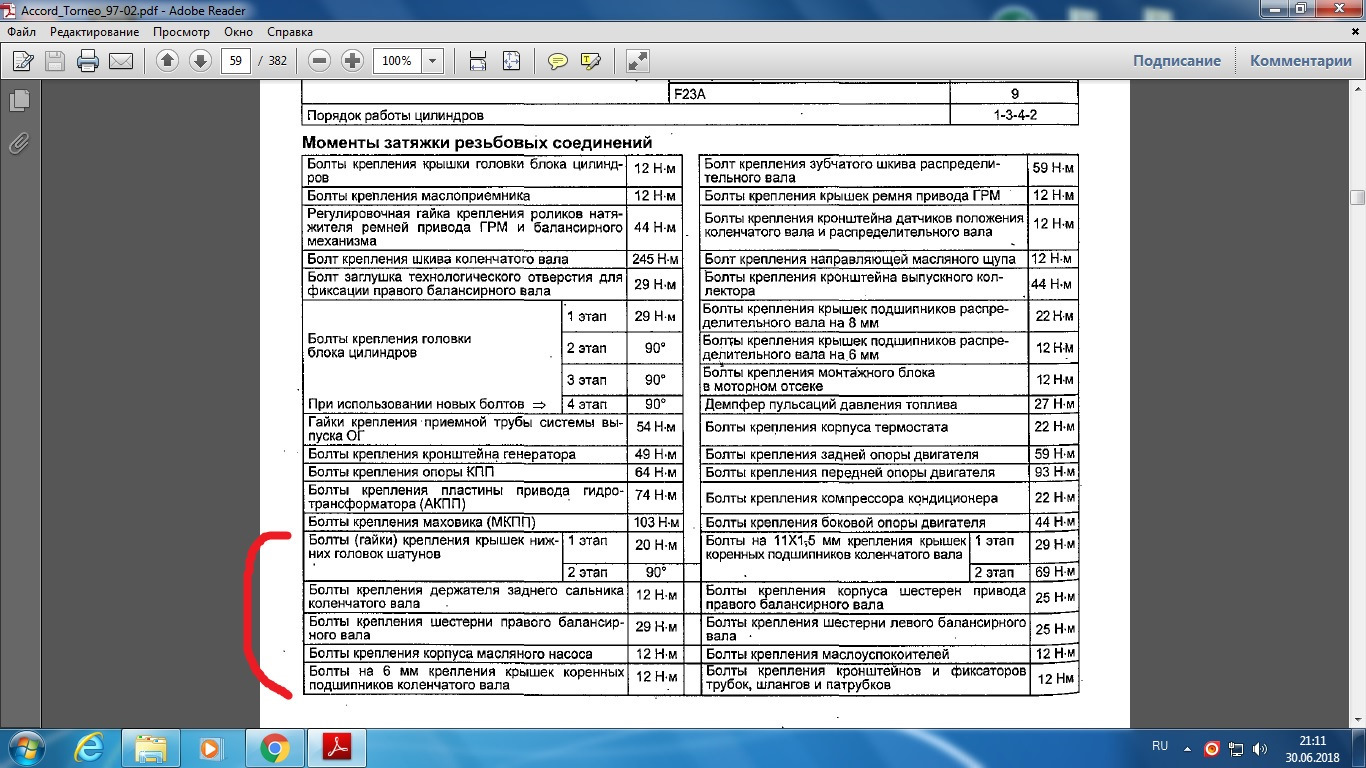Open Windows Media Player from taskbar
1366x768 pixels.
click(213, 747)
